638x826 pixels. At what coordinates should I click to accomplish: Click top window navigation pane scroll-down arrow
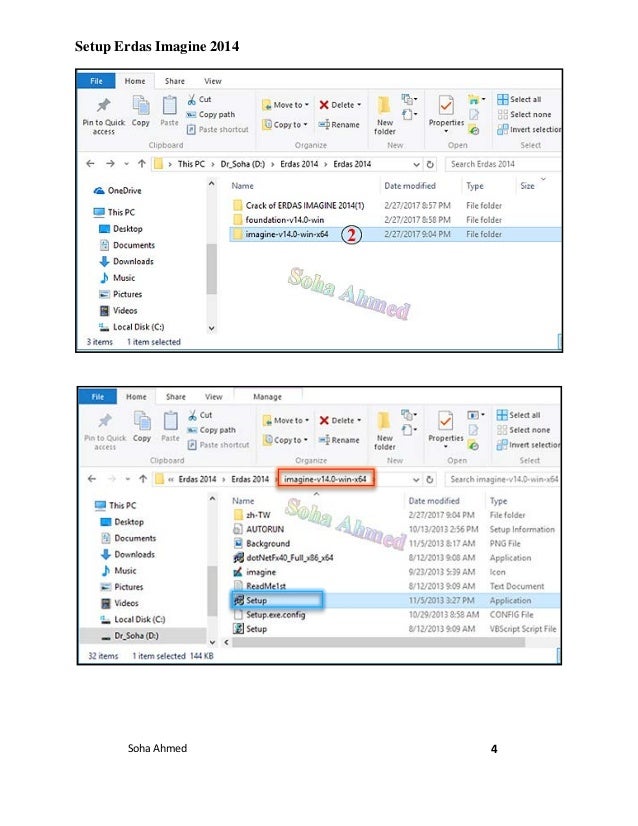pyautogui.click(x=212, y=328)
